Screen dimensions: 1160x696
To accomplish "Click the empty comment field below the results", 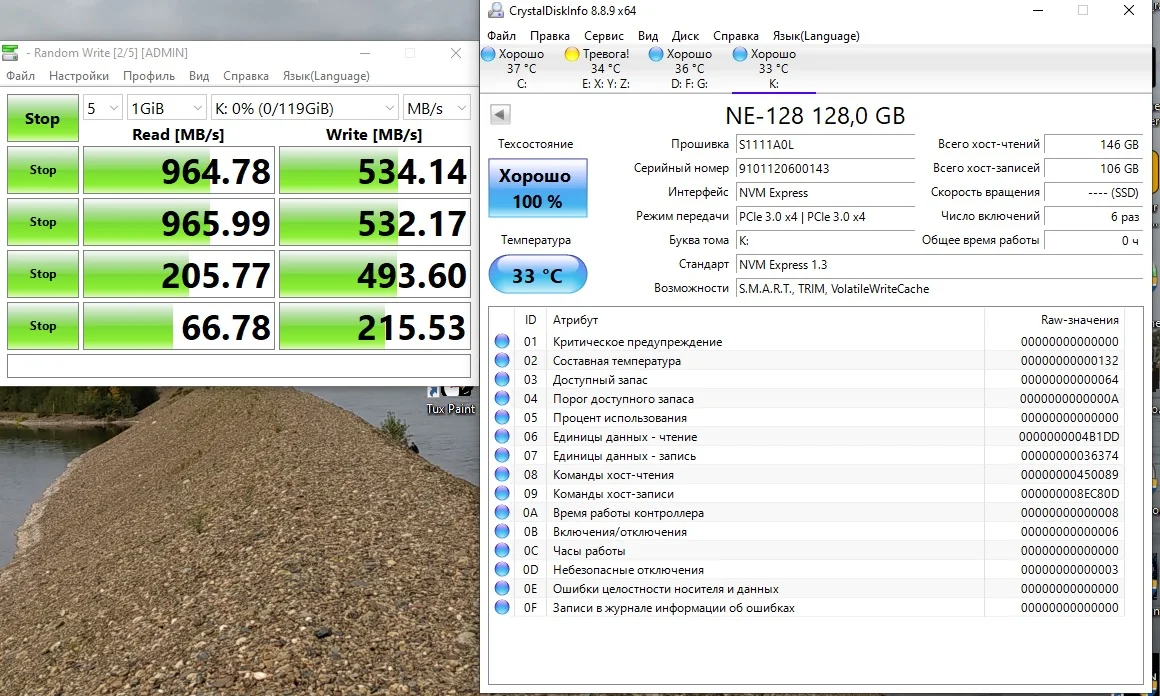I will click(238, 366).
